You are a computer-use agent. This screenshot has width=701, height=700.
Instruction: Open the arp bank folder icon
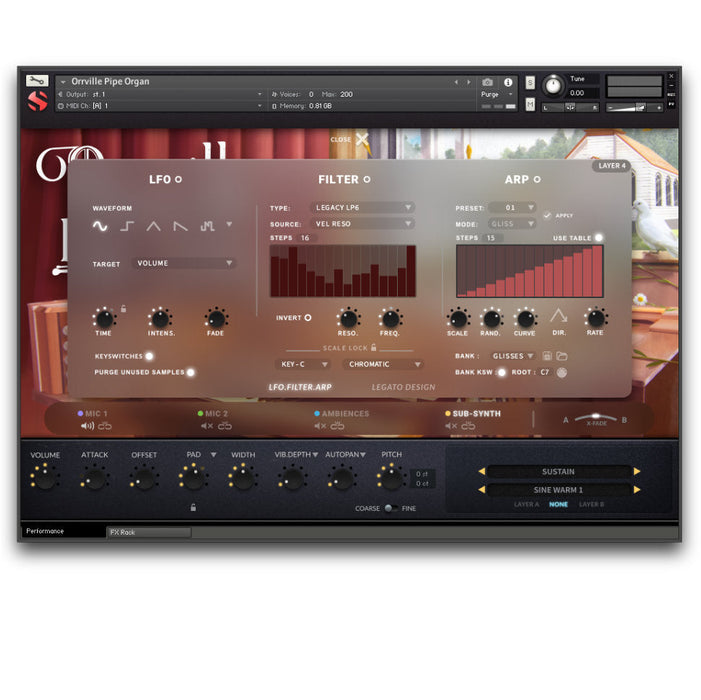click(562, 356)
